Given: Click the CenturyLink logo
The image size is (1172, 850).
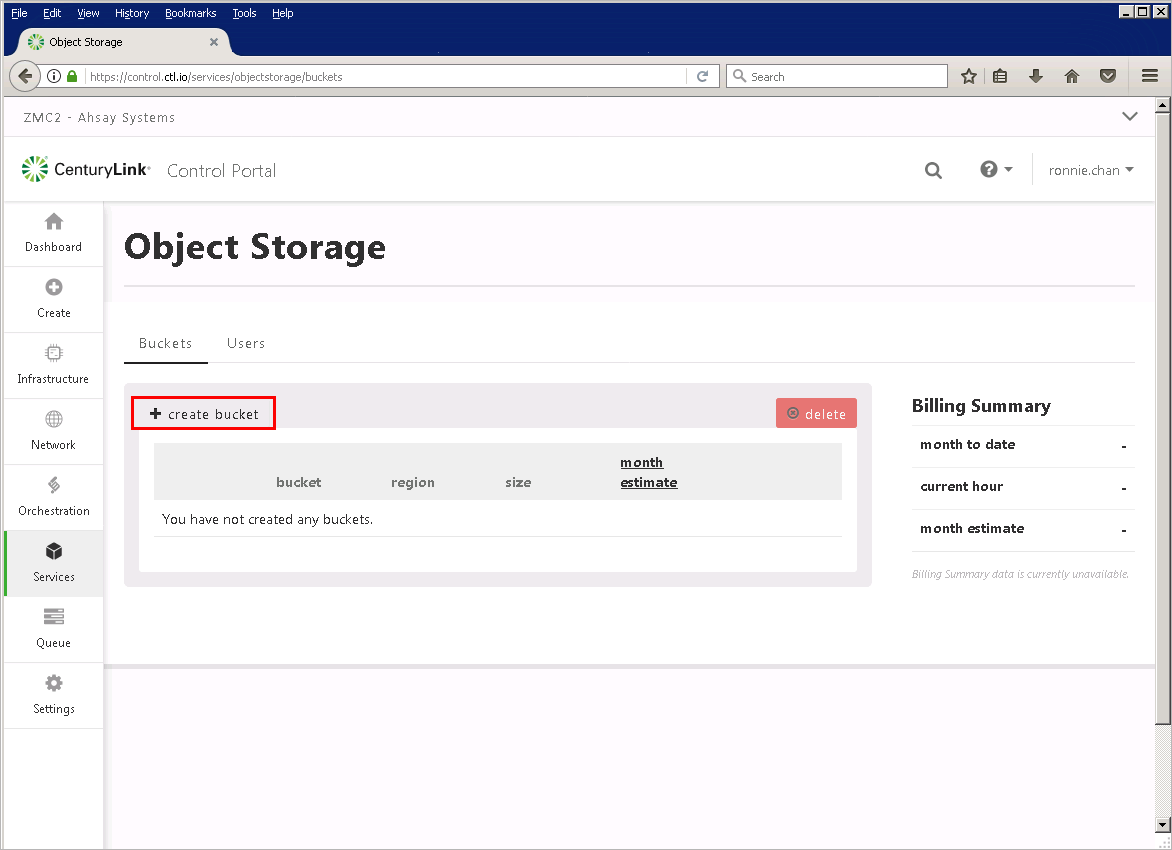Looking at the screenshot, I should pyautogui.click(x=86, y=170).
